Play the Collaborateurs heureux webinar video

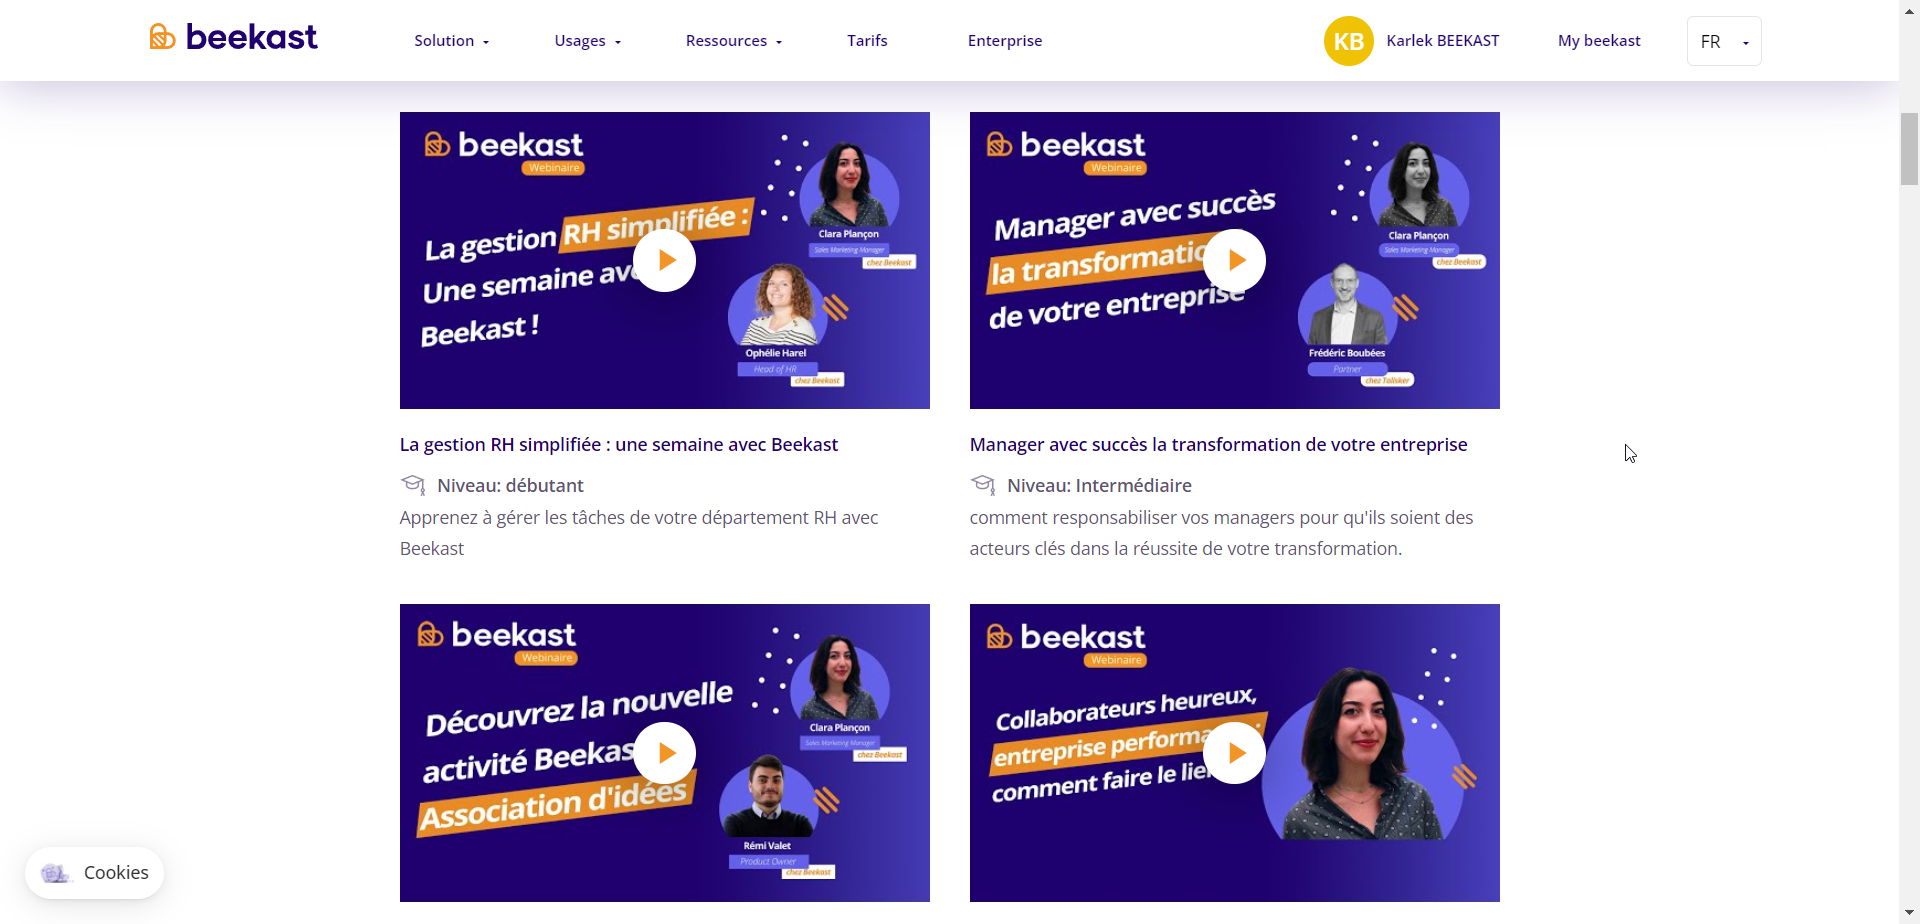(1235, 753)
